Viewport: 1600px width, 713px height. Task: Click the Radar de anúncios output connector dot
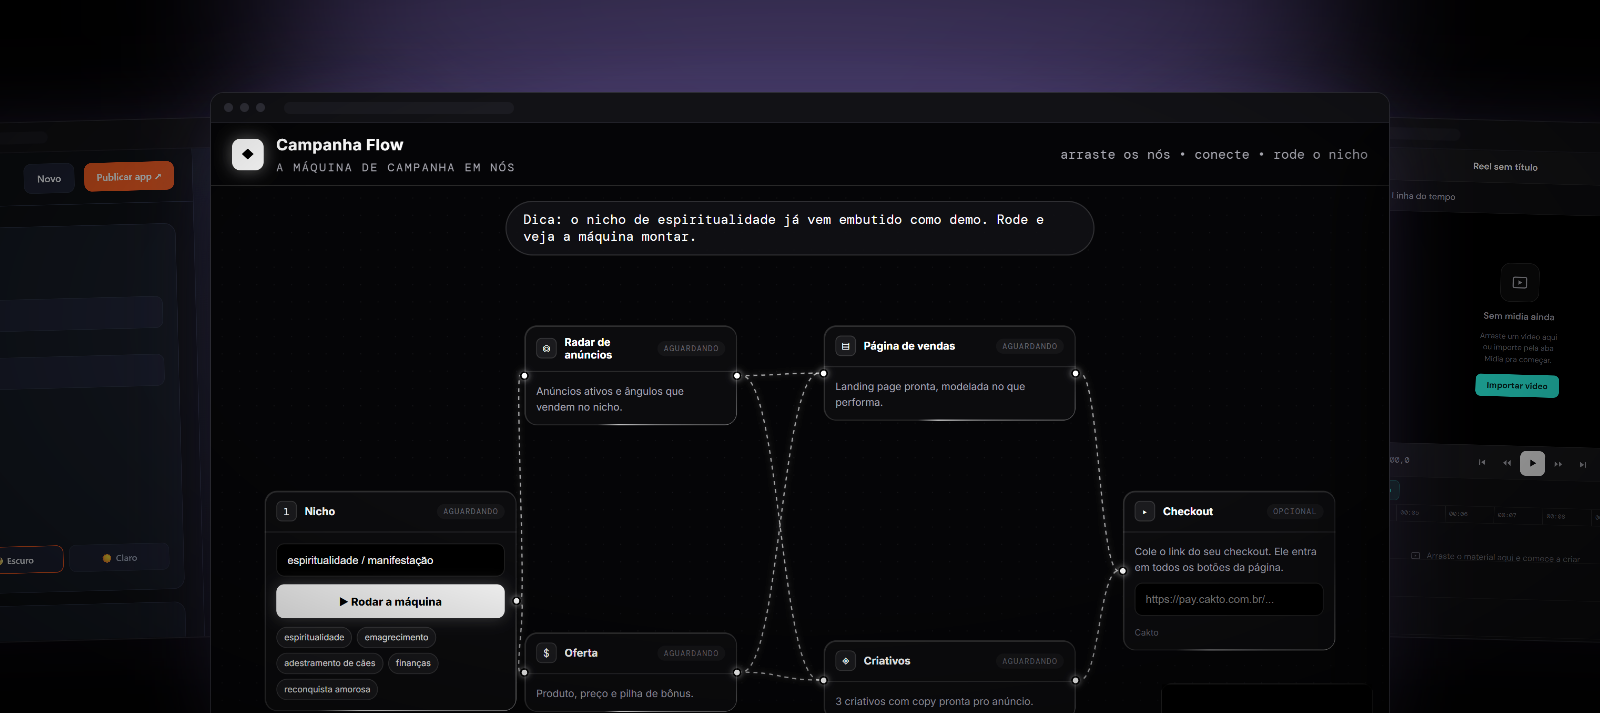tap(737, 376)
